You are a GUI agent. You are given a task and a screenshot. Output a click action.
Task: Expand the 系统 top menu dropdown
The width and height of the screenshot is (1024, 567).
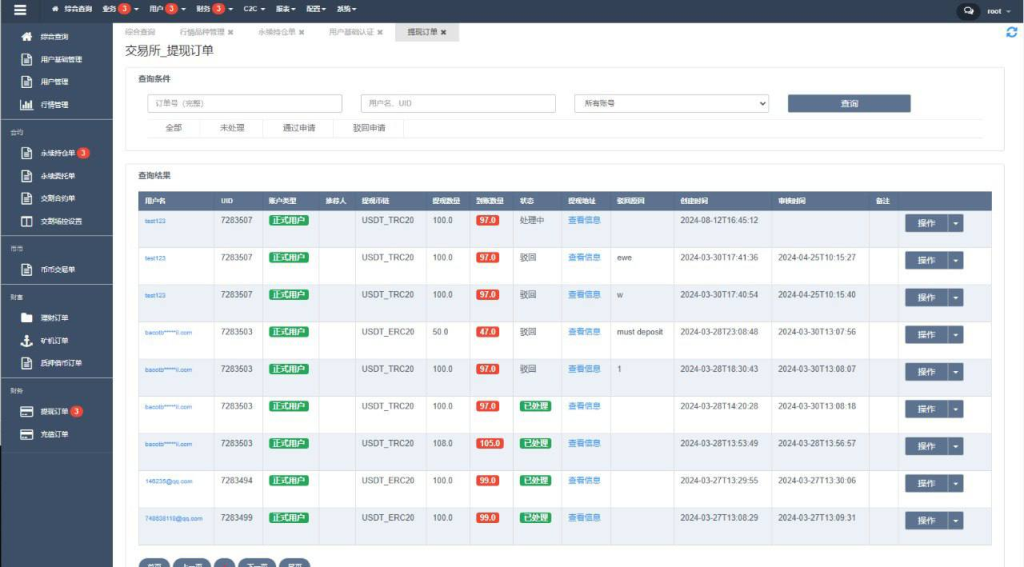347,9
